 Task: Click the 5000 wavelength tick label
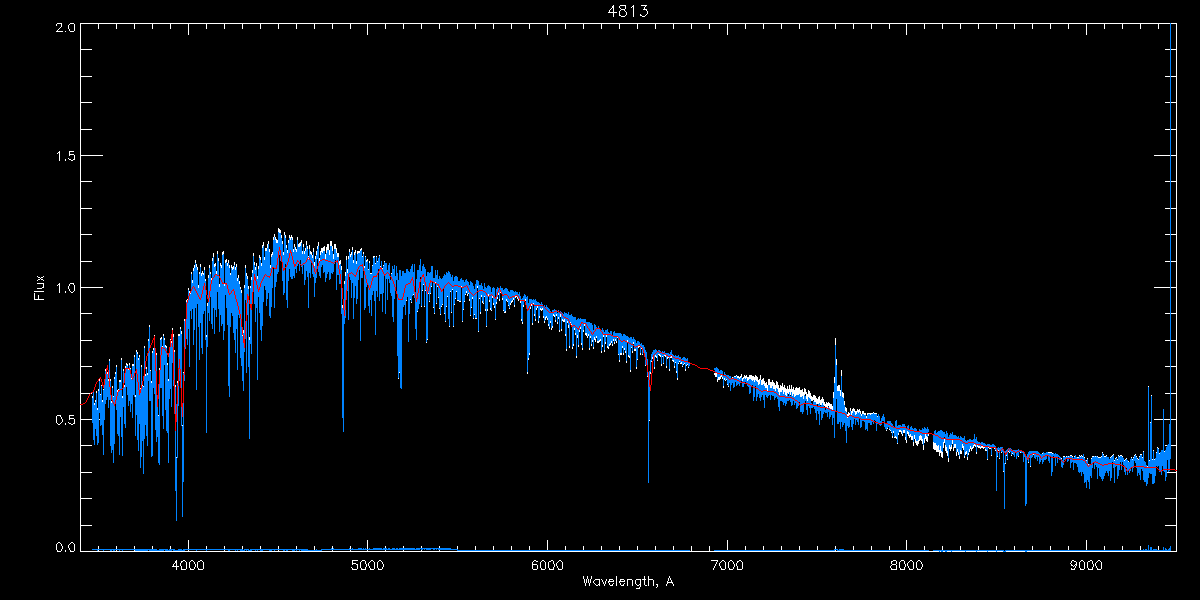[367, 564]
